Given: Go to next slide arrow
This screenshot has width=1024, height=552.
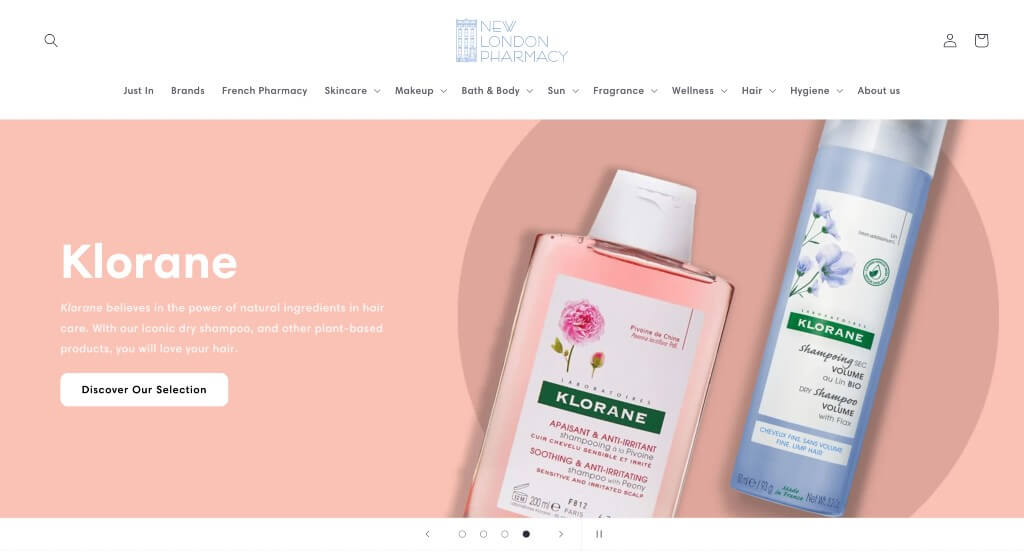Looking at the screenshot, I should [560, 534].
